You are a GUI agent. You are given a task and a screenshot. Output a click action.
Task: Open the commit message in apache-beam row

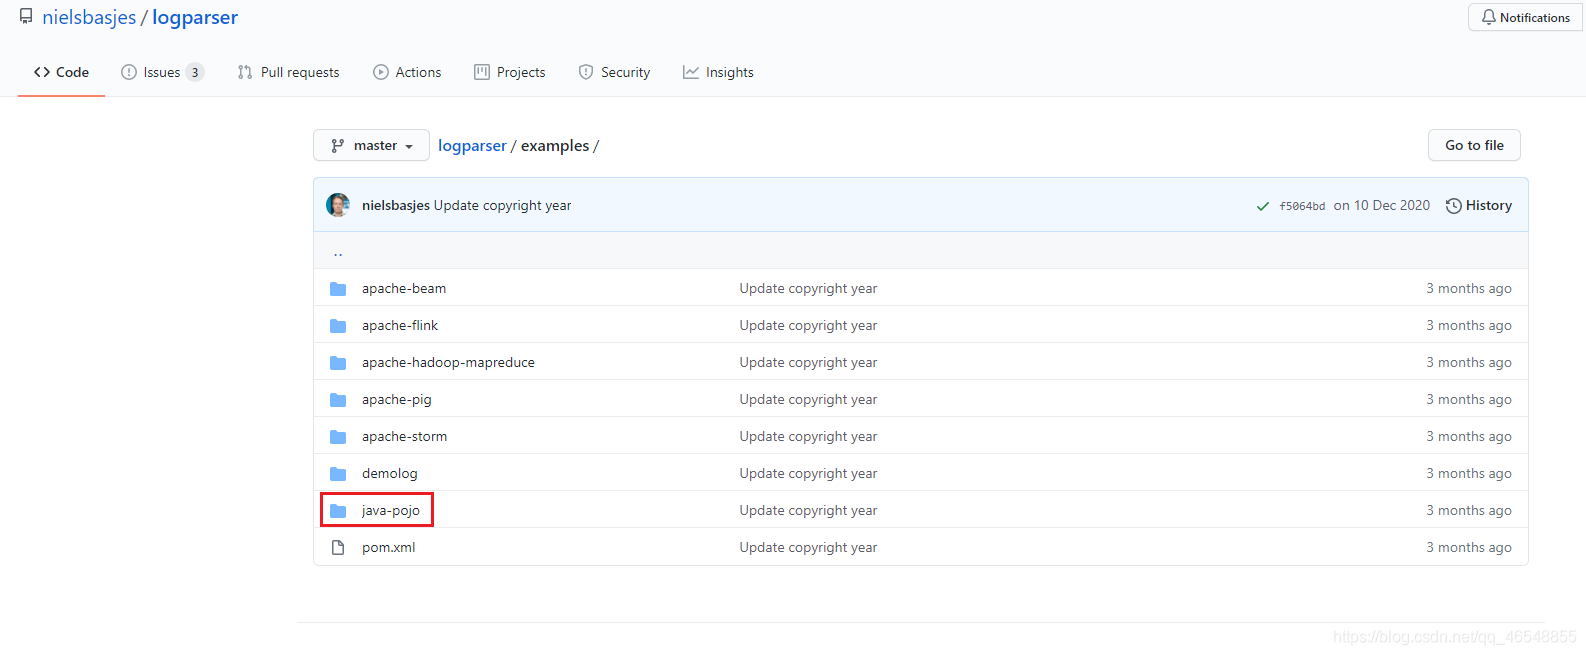coord(808,288)
